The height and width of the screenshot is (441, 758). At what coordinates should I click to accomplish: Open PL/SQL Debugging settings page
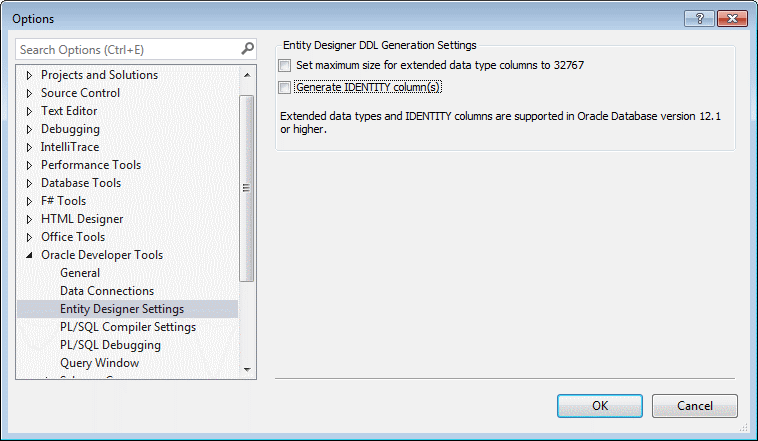coord(110,345)
